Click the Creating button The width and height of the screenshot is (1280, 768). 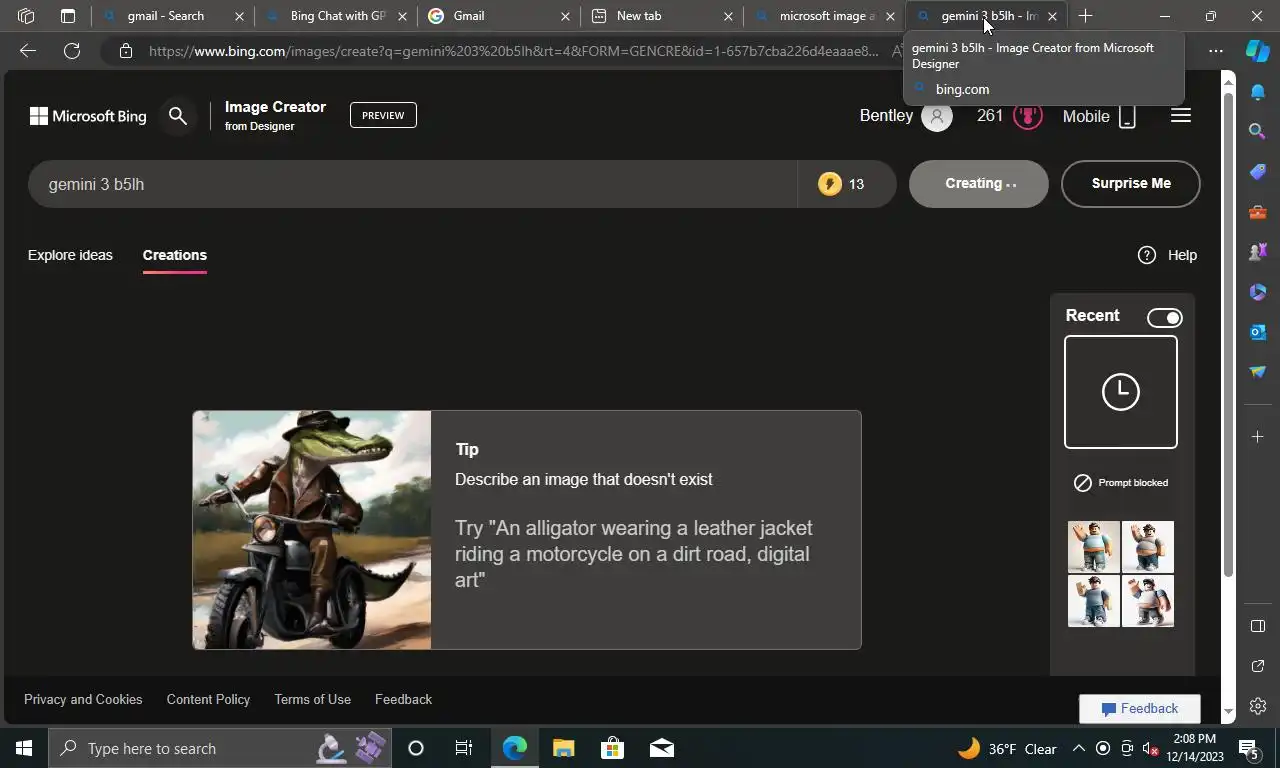point(979,184)
